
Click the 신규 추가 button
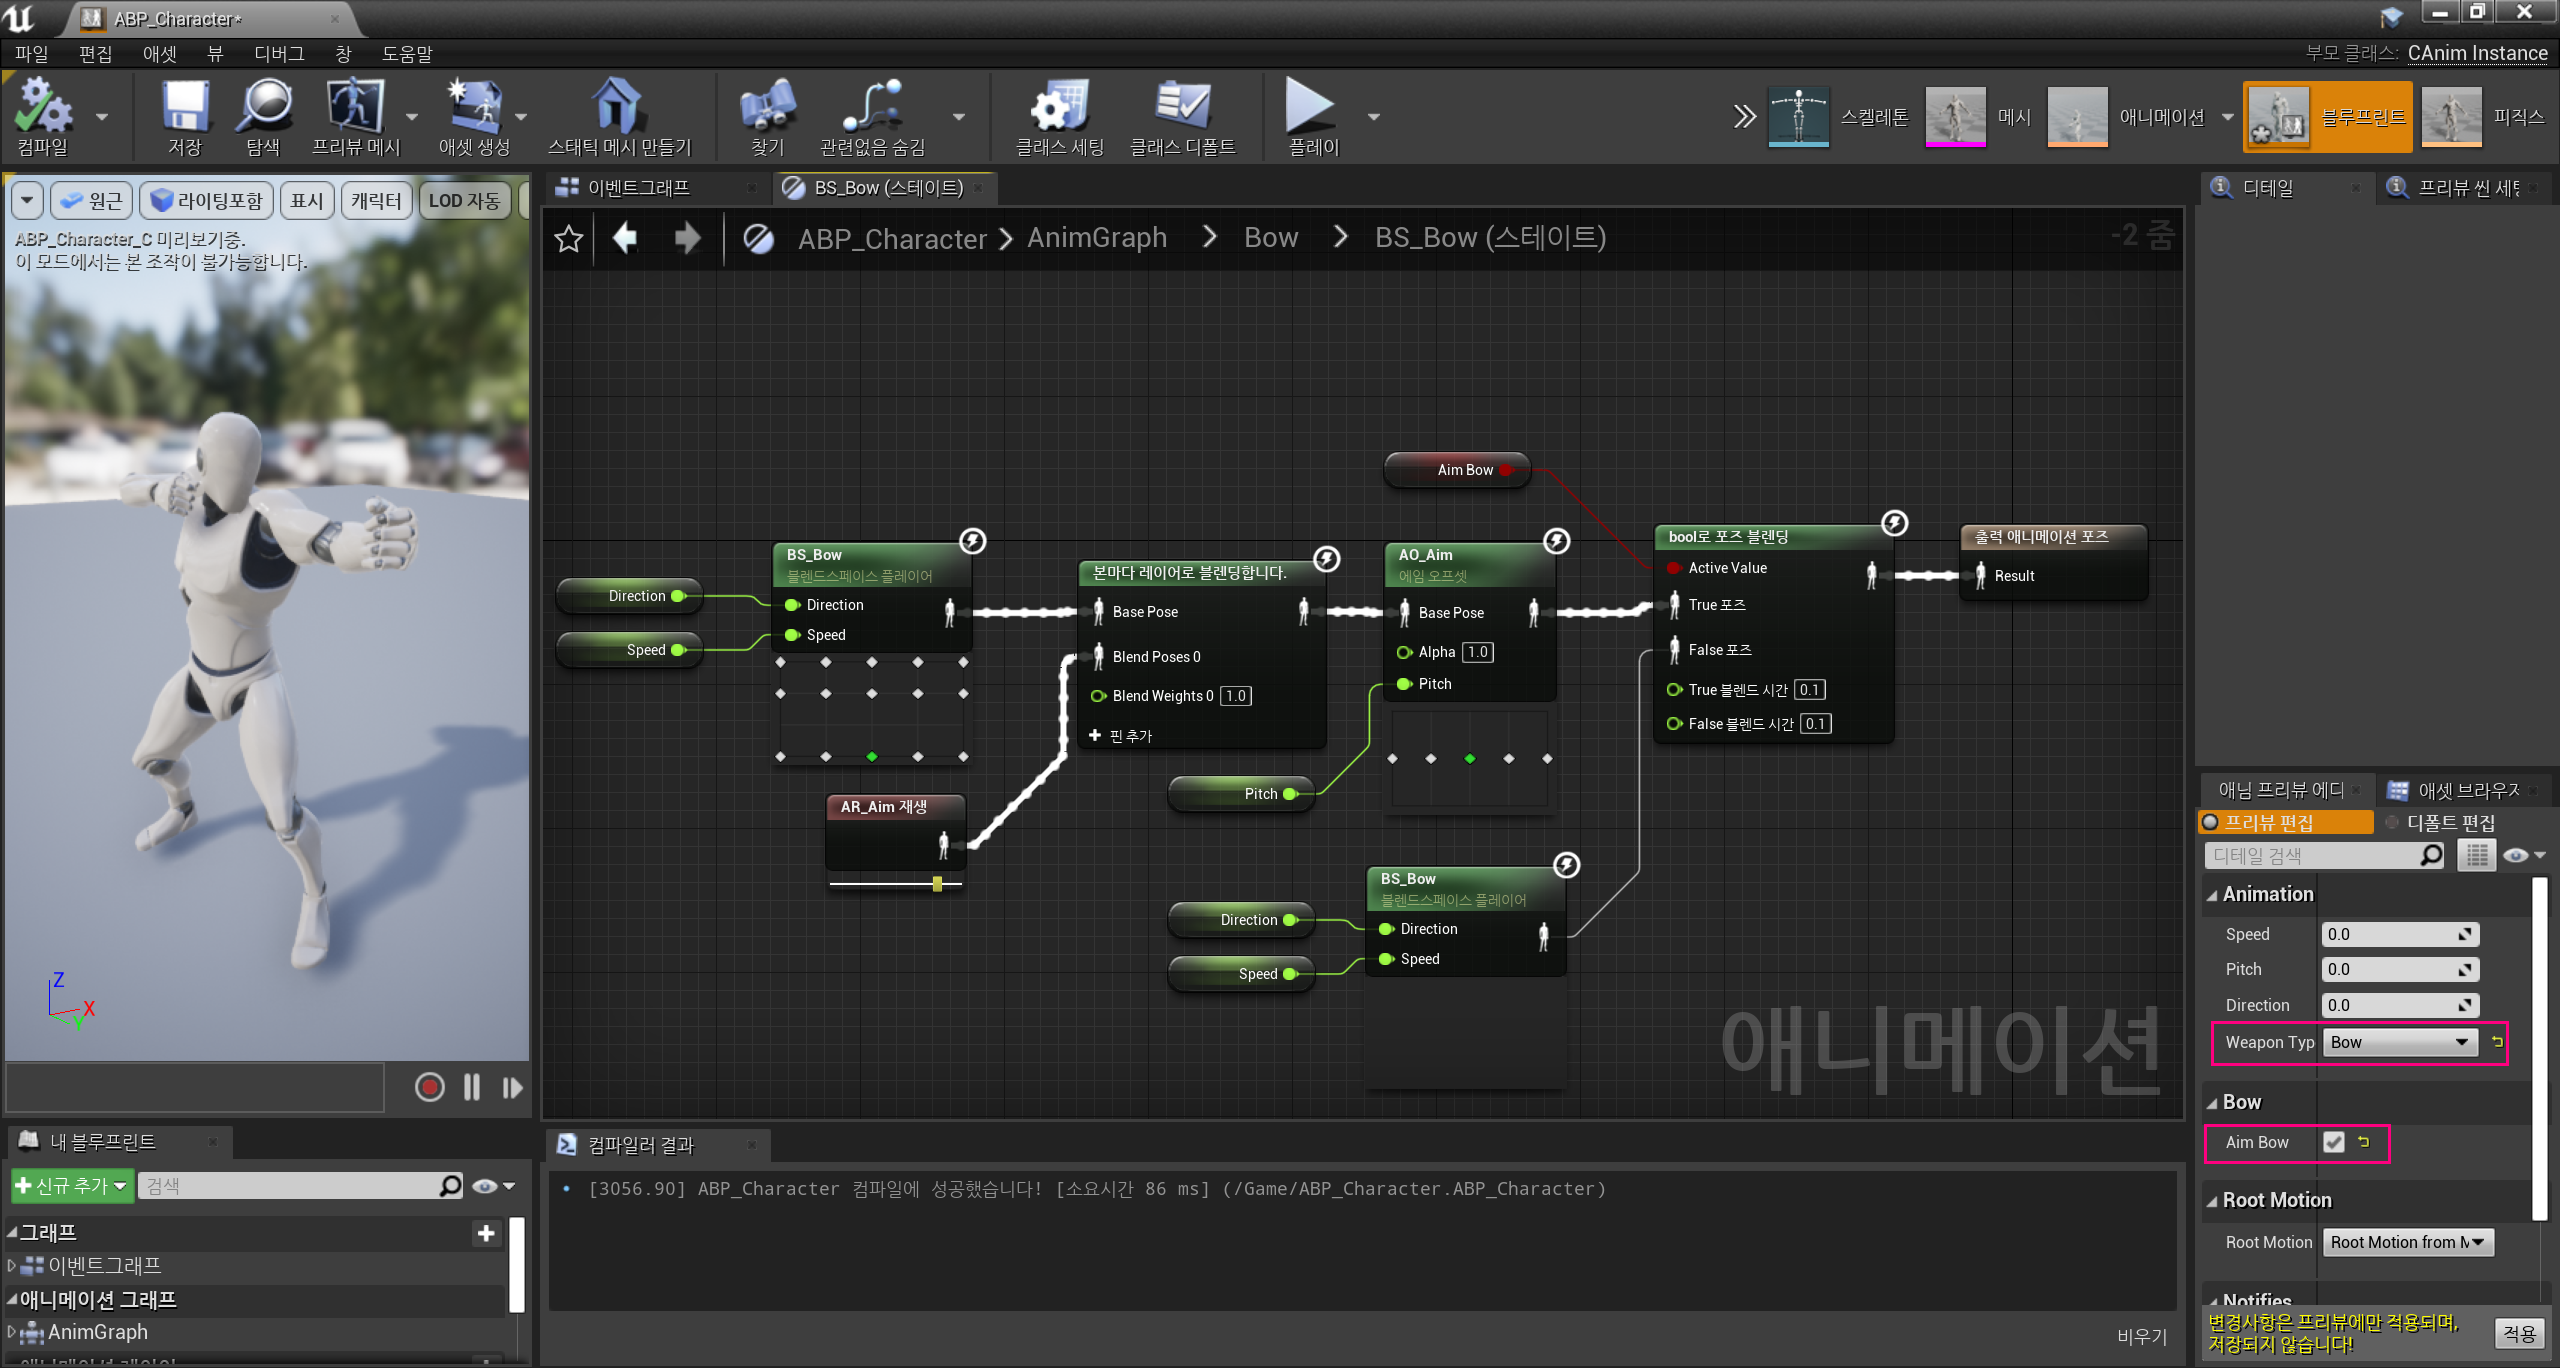click(x=70, y=1186)
